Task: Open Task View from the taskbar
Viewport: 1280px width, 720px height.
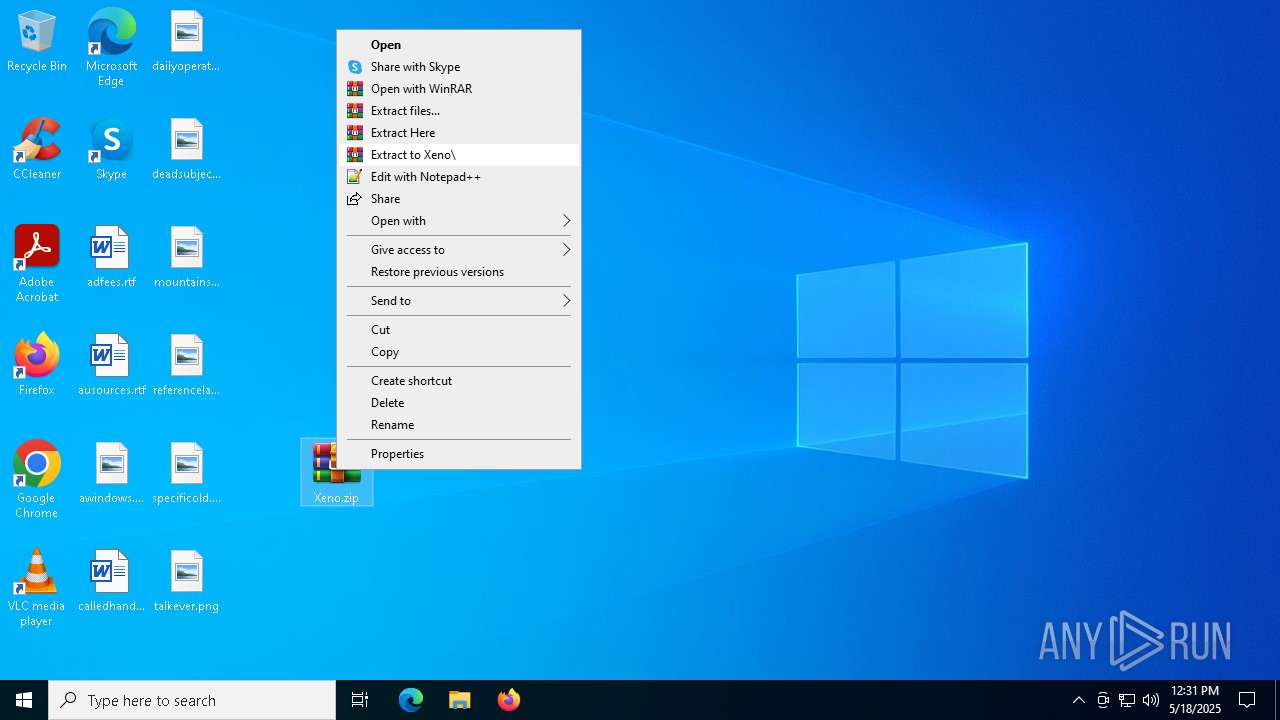Action: tap(360, 700)
